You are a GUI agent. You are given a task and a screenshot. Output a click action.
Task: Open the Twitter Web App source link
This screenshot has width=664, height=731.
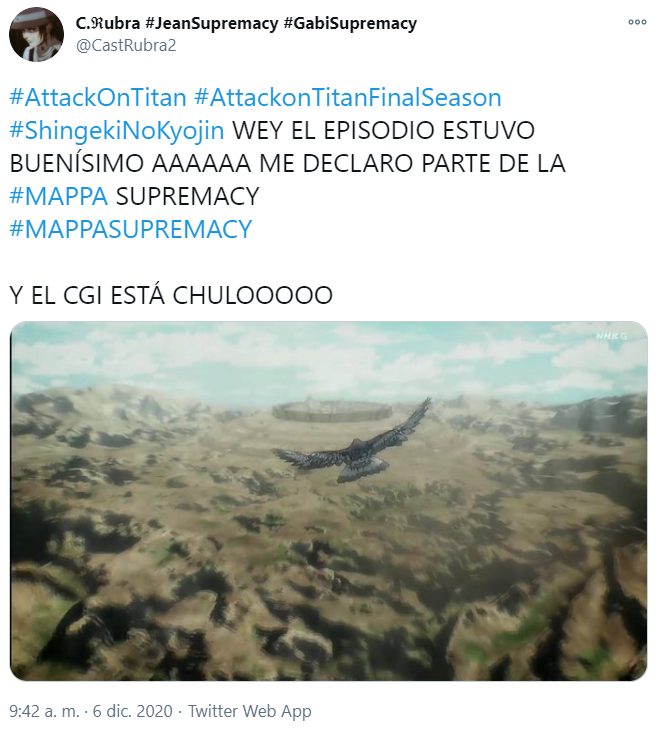[249, 711]
